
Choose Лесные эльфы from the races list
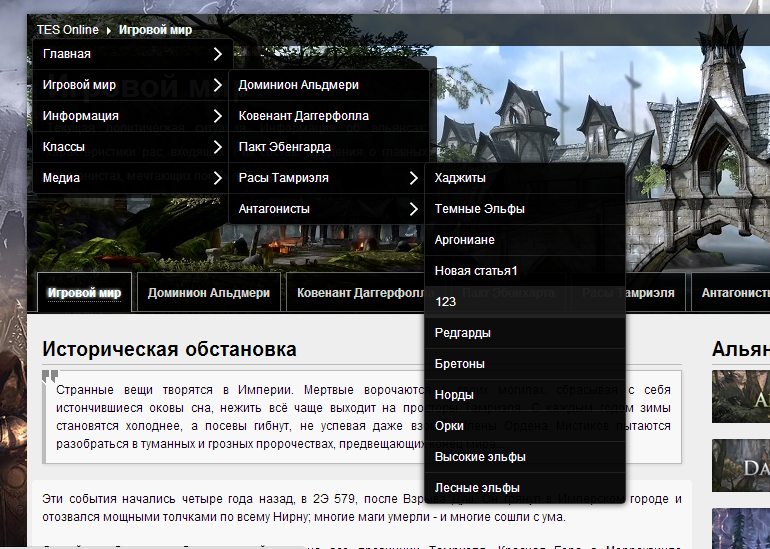(524, 487)
